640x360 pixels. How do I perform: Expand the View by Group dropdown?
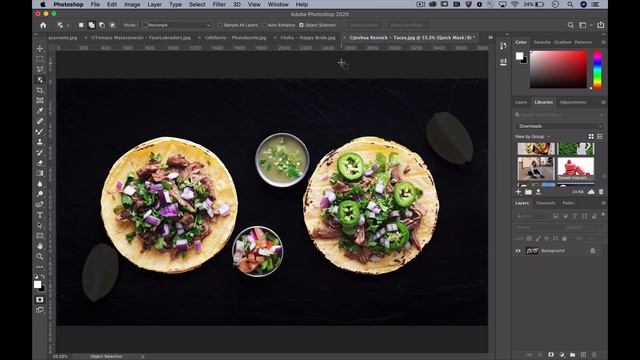(532, 136)
